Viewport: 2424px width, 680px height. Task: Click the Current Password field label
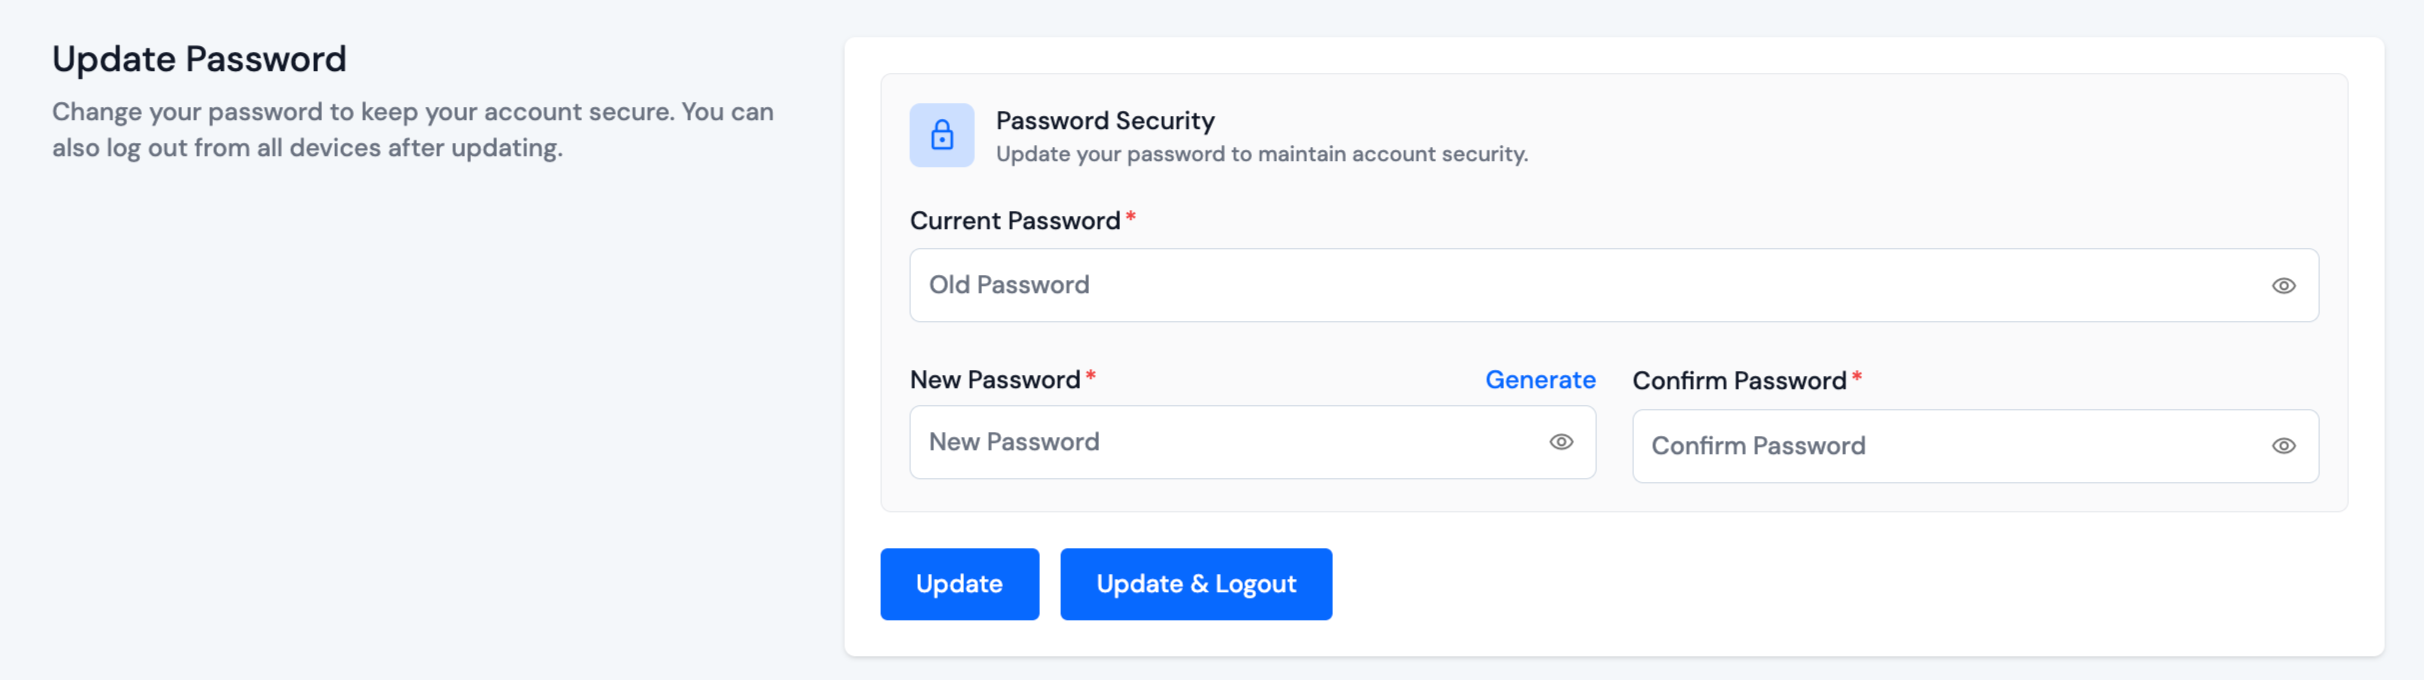point(1013,220)
